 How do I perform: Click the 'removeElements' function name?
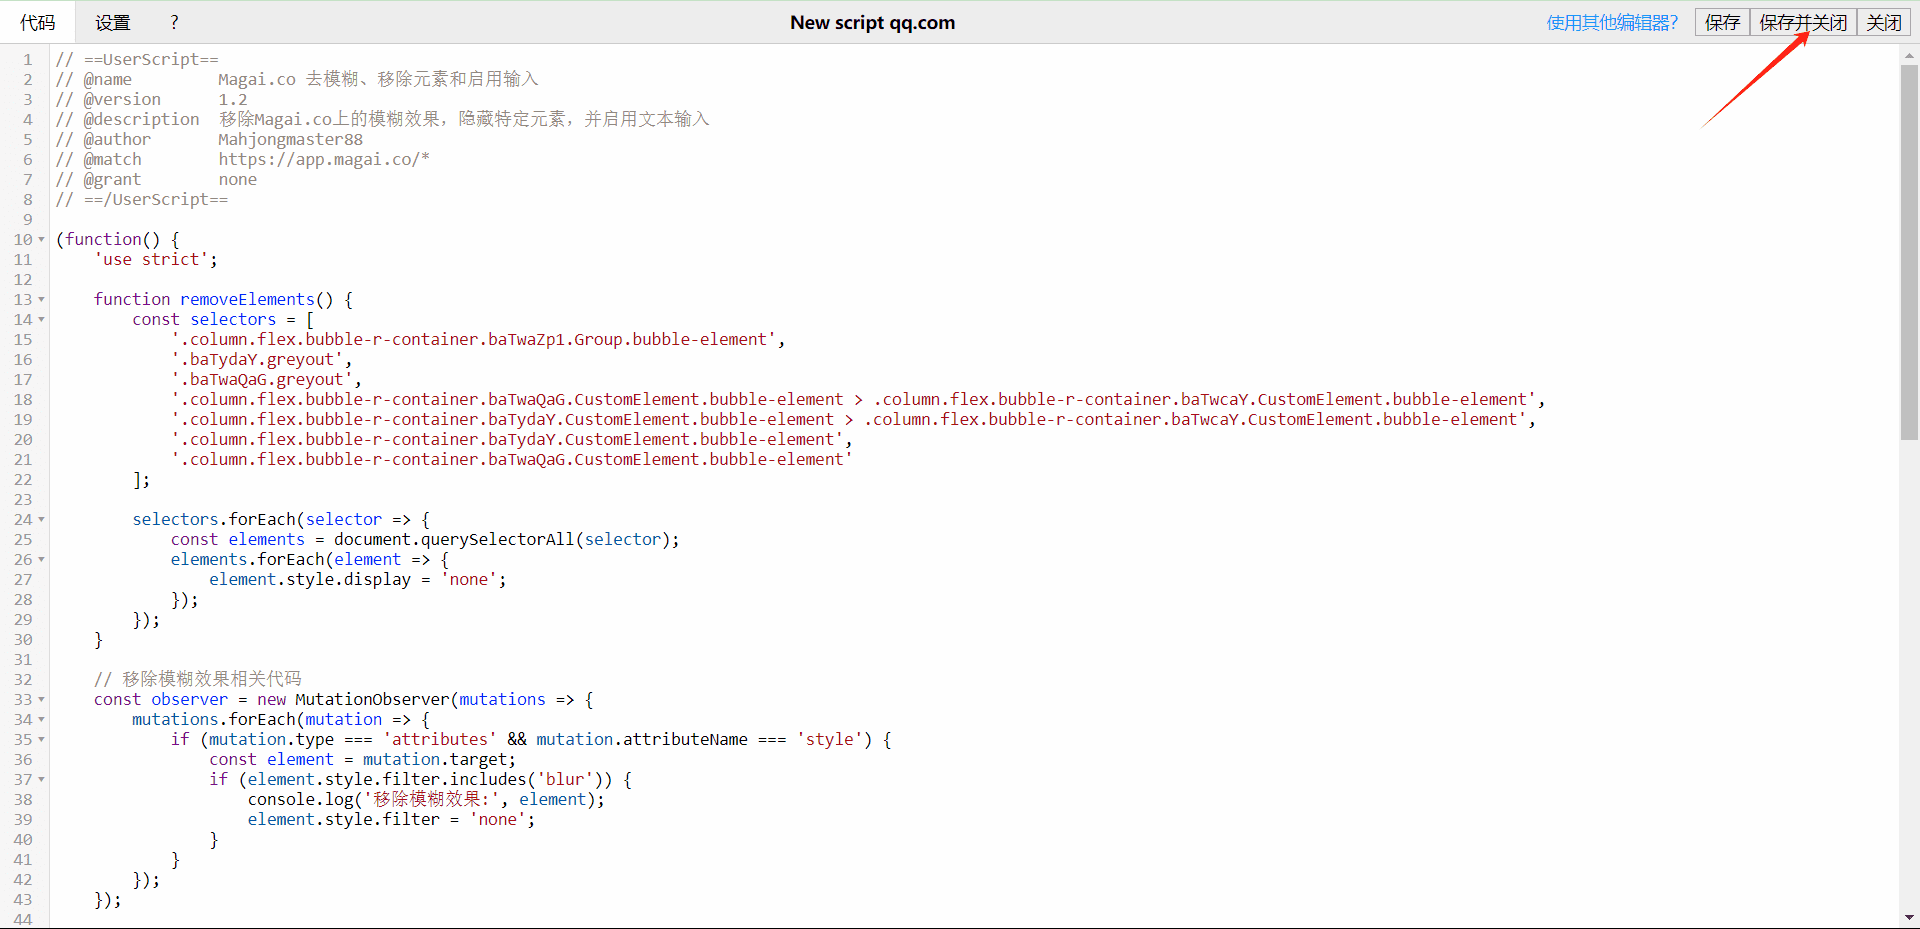[x=247, y=299]
